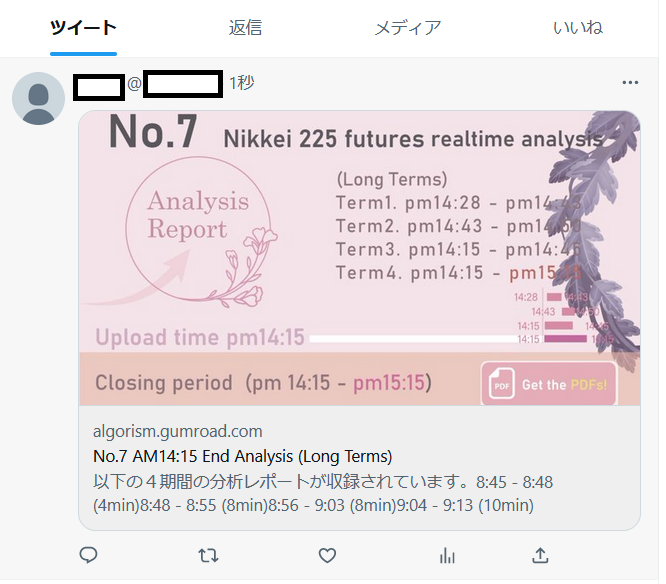The image size is (666, 584).
Task: Click the Get the PDFs! button
Action: click(x=549, y=384)
